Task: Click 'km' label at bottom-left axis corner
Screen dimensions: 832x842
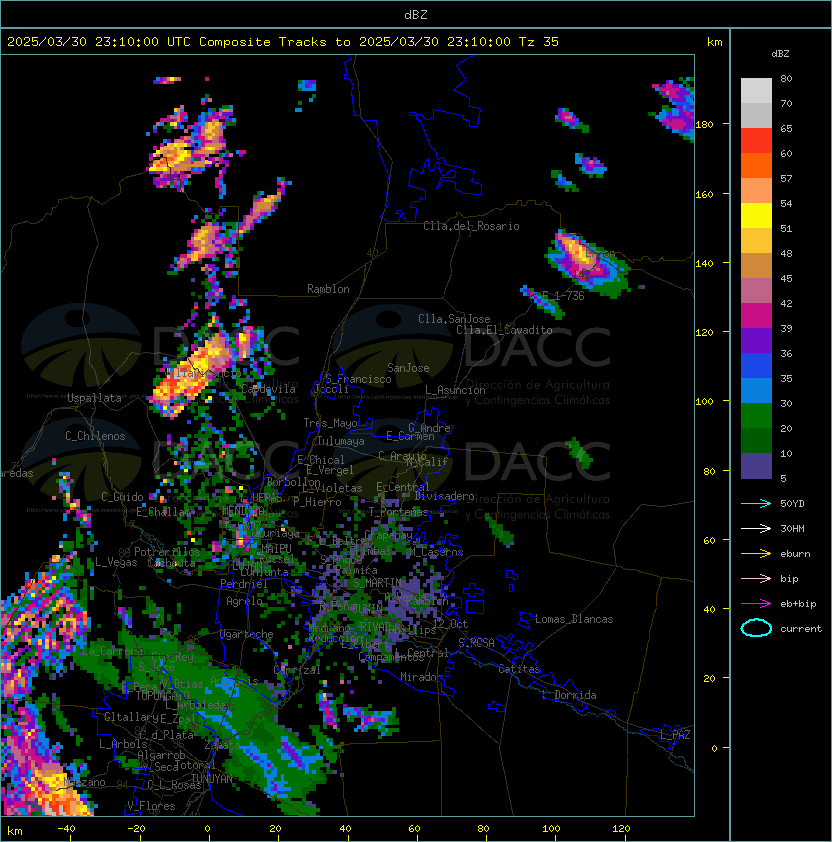Action: (15, 831)
